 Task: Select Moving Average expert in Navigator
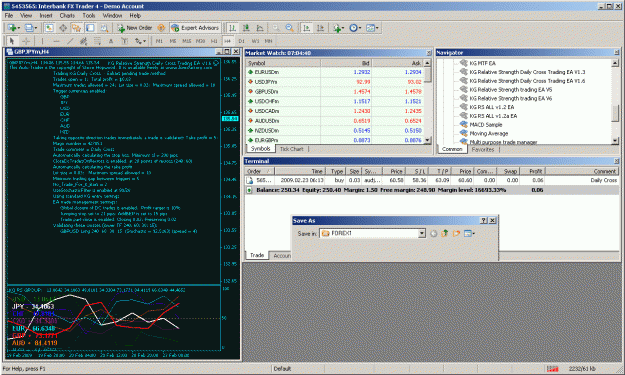point(488,134)
